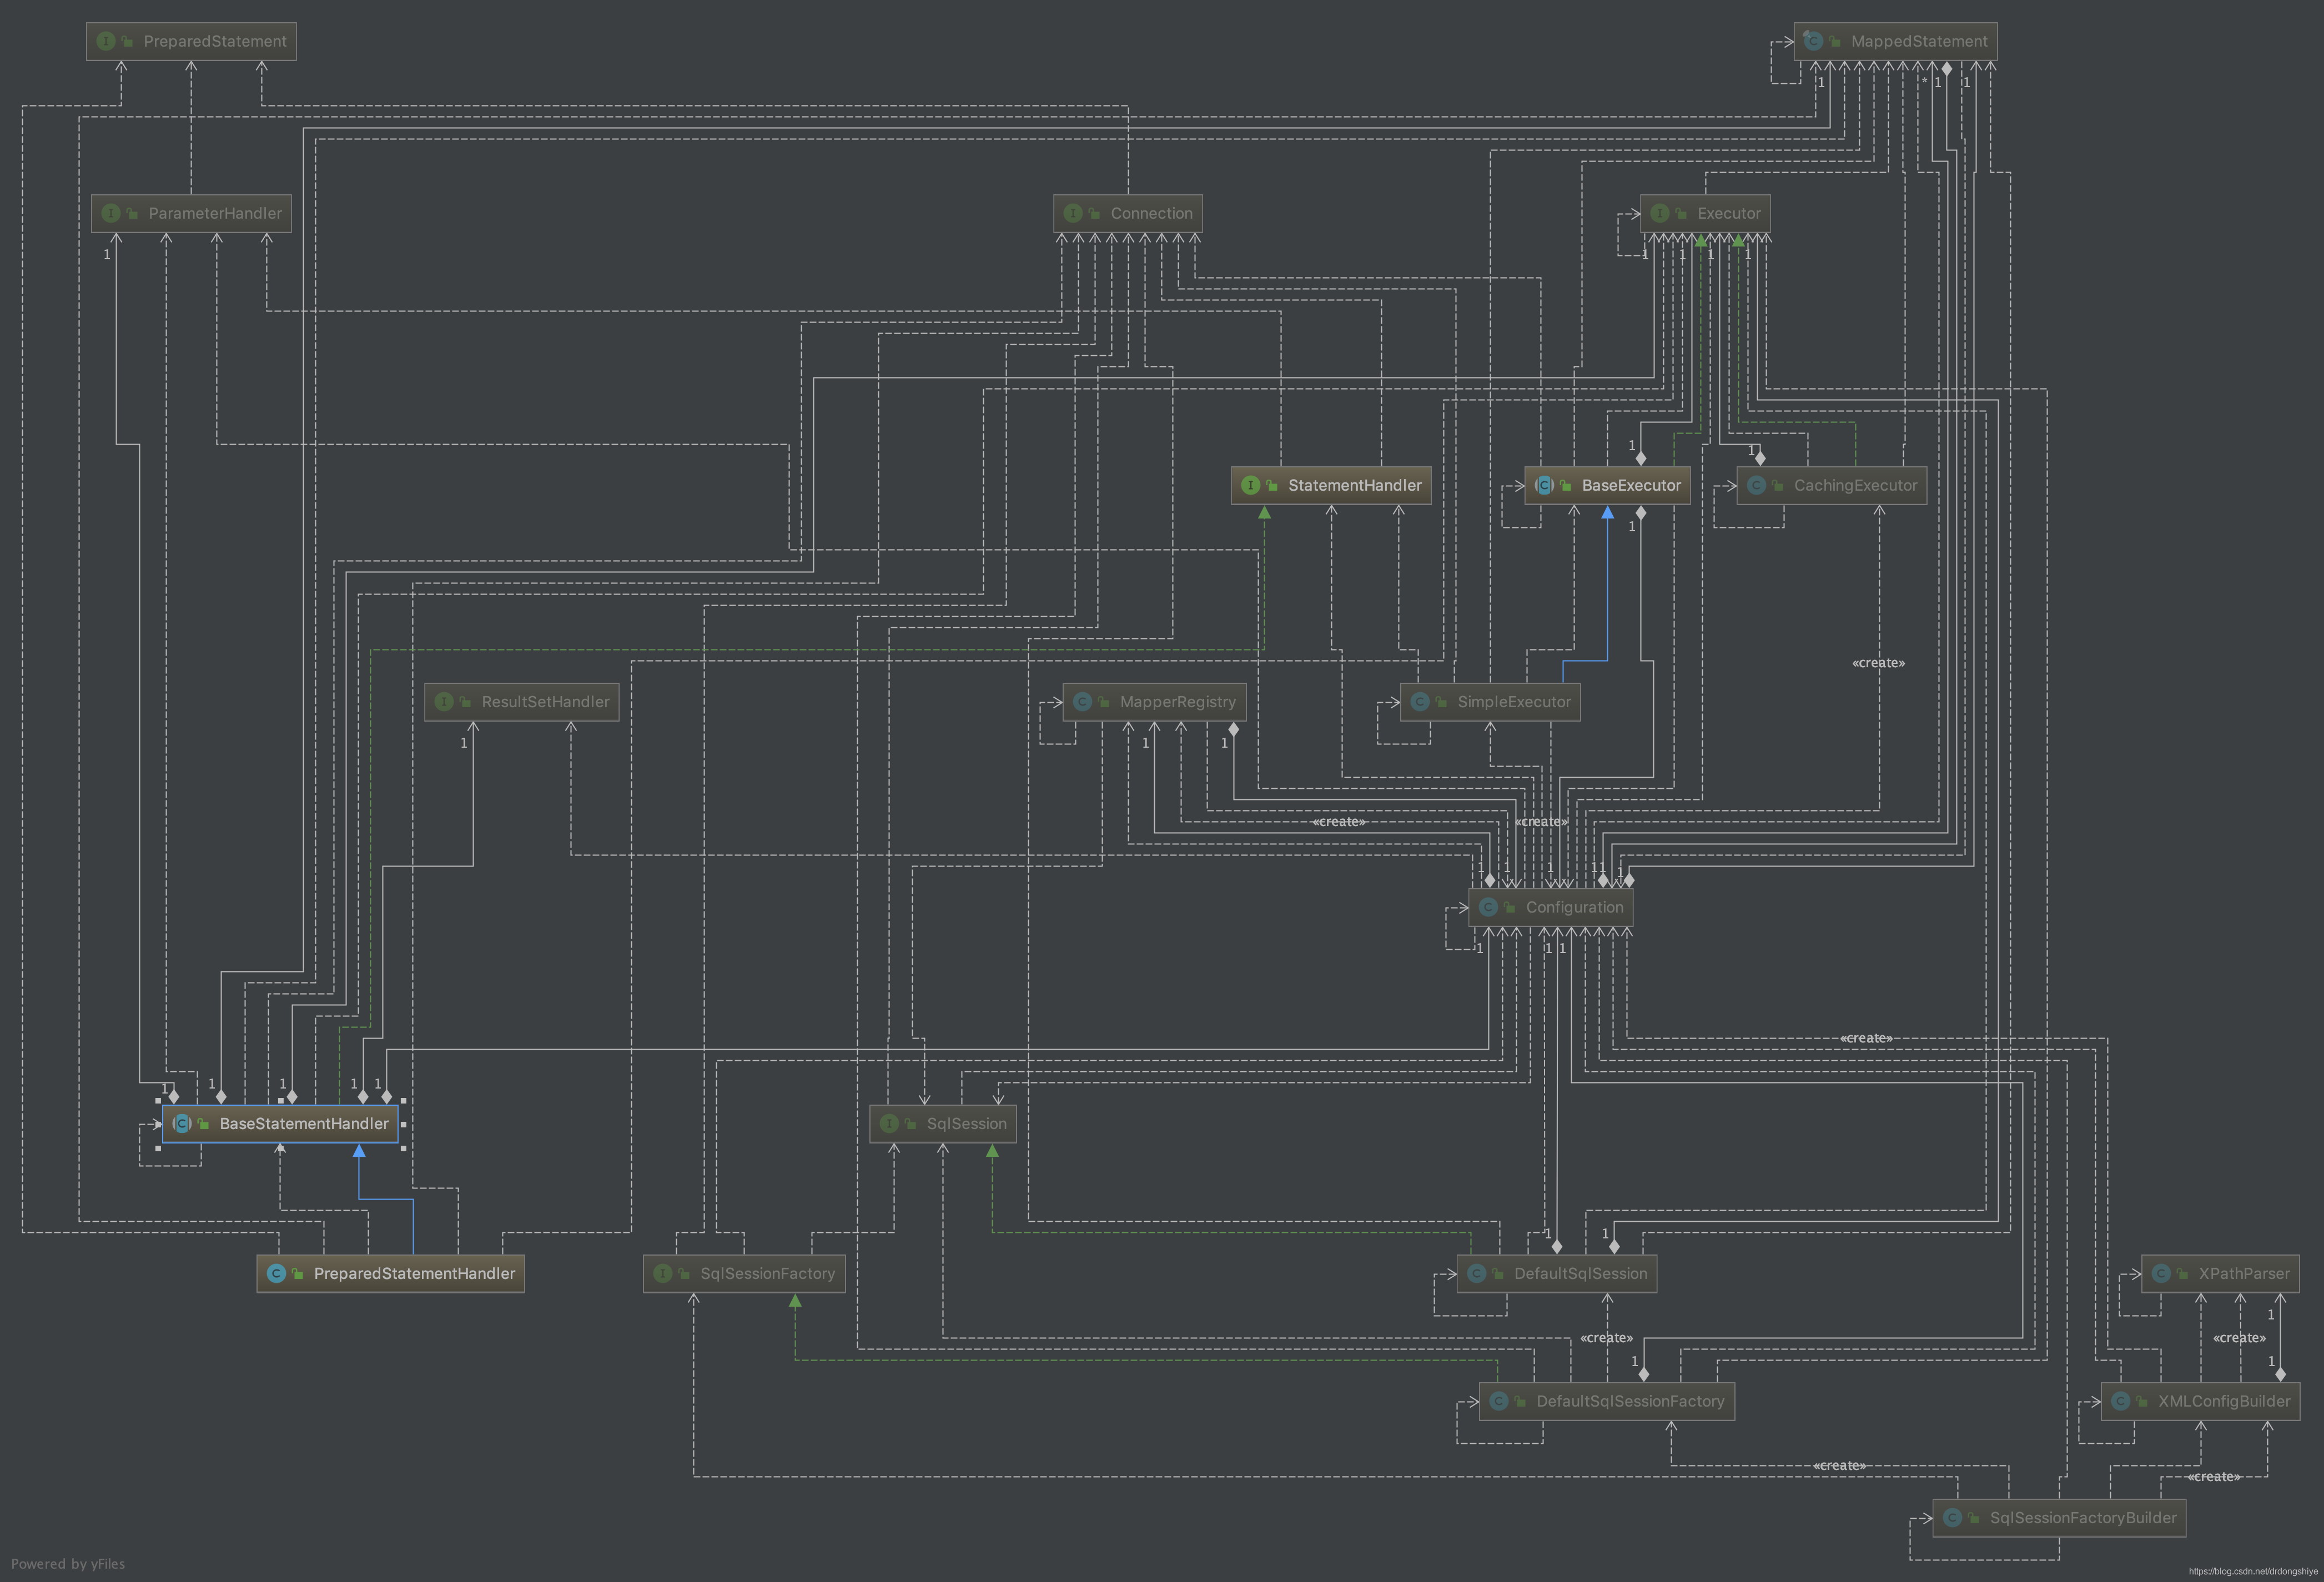Viewport: 2324px width, 1582px height.
Task: Click the PreparedStatement interface icon
Action: pyautogui.click(x=106, y=41)
